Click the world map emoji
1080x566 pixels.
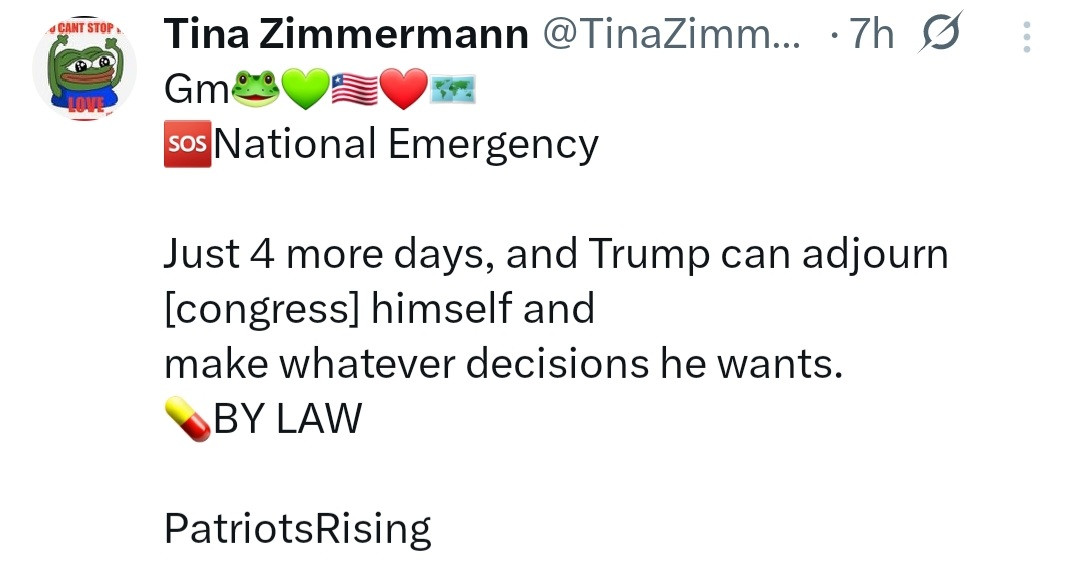coord(453,90)
